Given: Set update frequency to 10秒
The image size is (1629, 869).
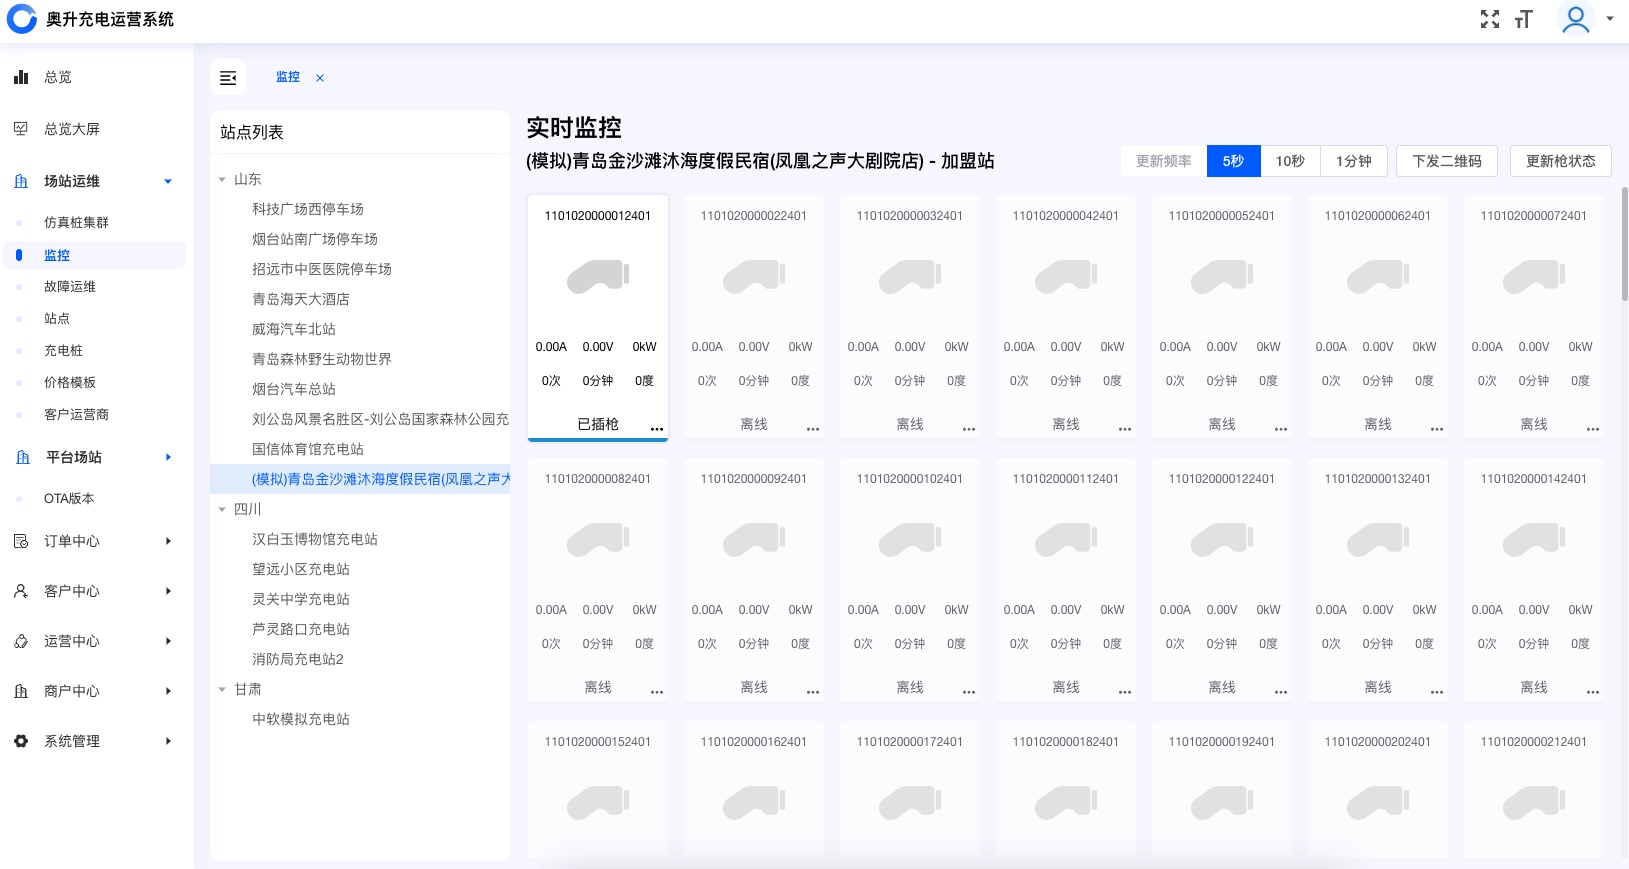Looking at the screenshot, I should [x=1290, y=161].
